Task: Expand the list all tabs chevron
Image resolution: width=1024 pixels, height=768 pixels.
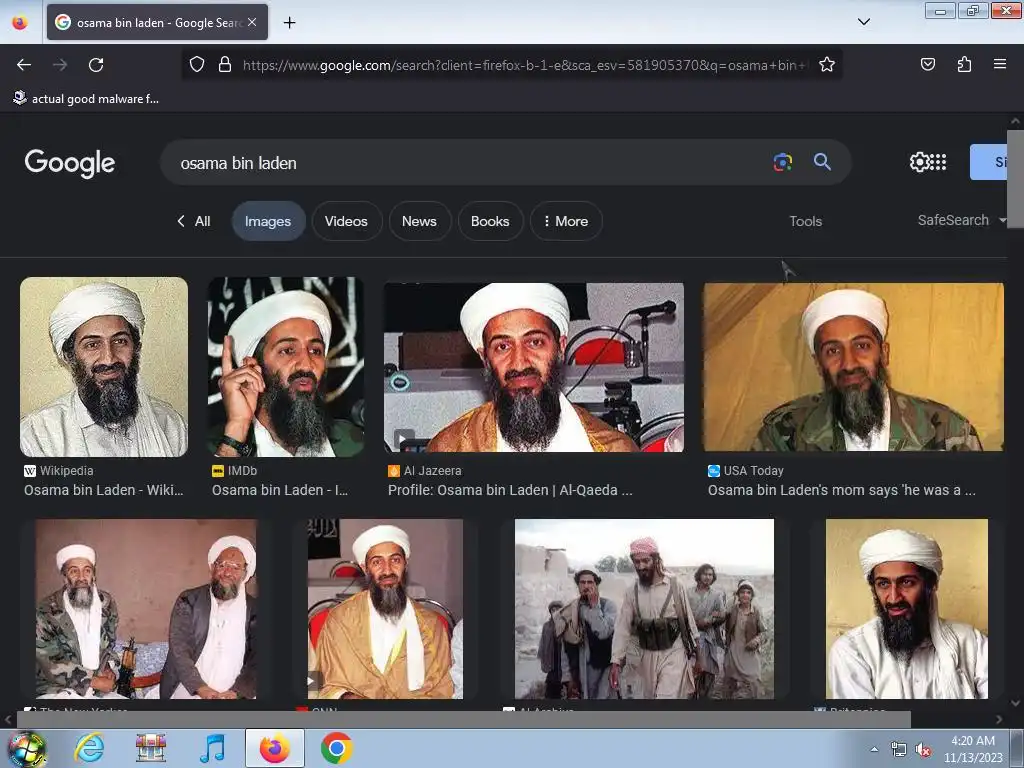Action: (863, 22)
